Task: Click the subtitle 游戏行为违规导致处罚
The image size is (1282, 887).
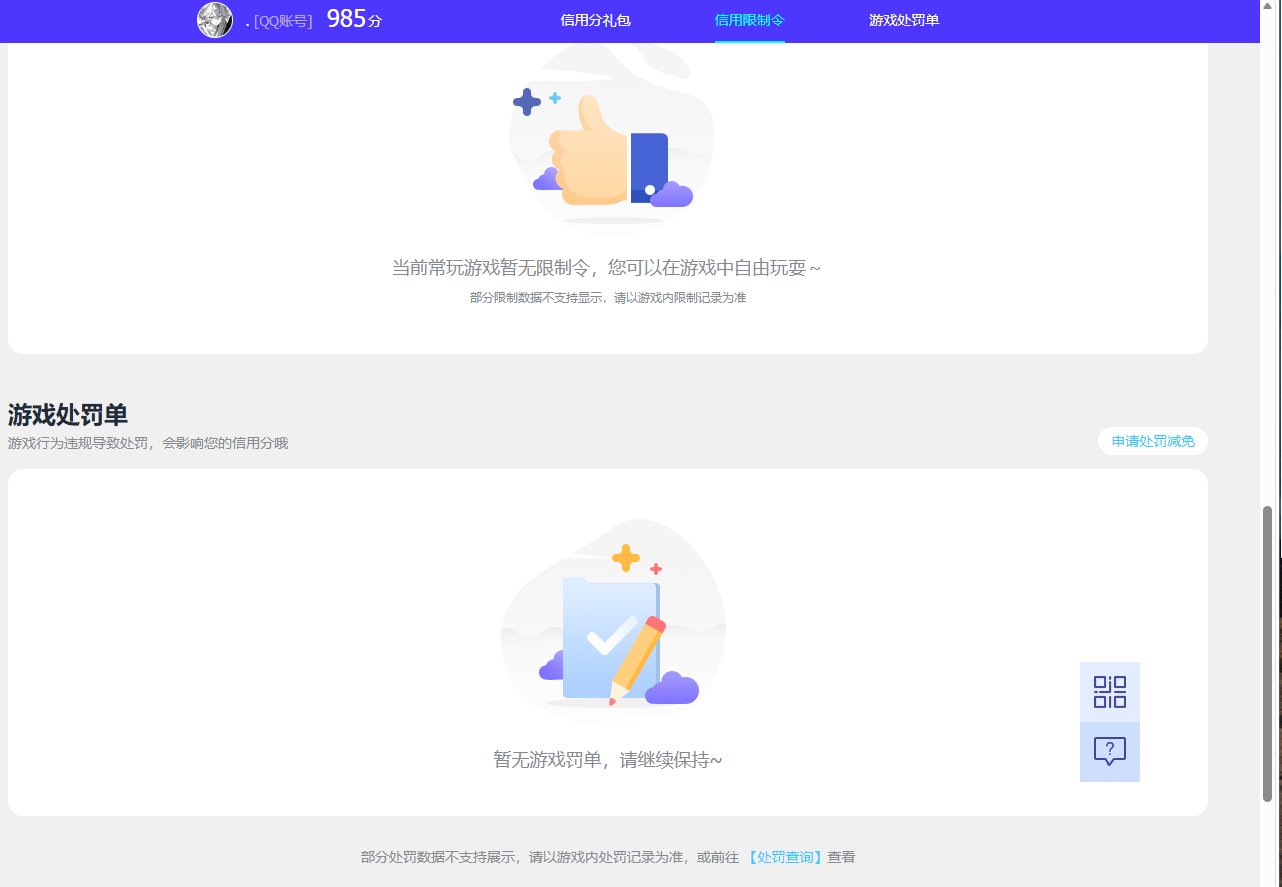Action: 79,443
